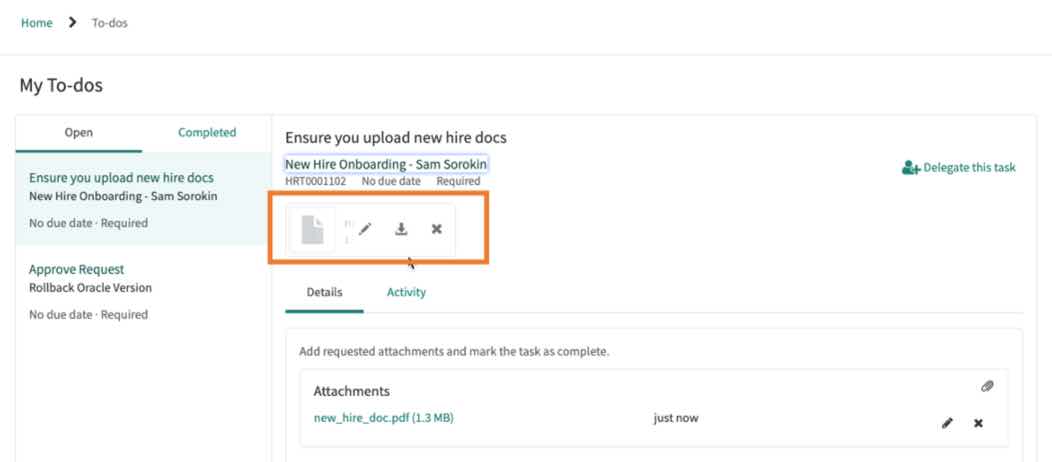Rename new_hire_doc.pdf with its pencil icon
Screen dimensions: 1052x462
coord(947,423)
